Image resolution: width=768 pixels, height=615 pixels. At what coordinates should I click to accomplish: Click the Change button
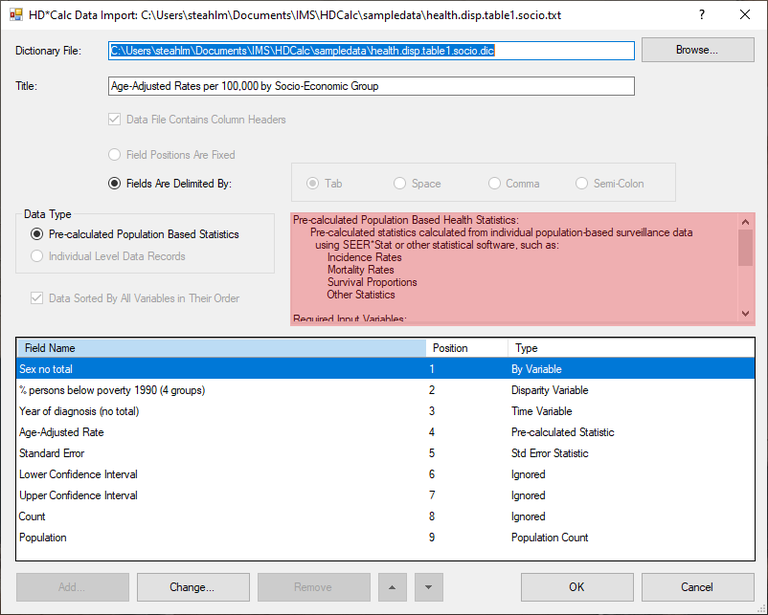tap(193, 587)
